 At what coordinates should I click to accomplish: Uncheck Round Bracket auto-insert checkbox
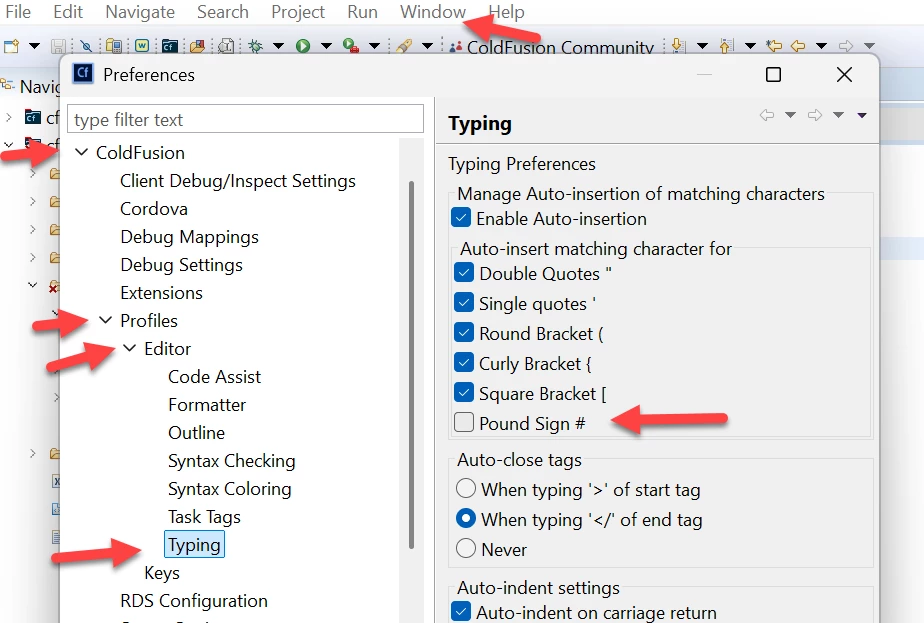[x=464, y=332]
